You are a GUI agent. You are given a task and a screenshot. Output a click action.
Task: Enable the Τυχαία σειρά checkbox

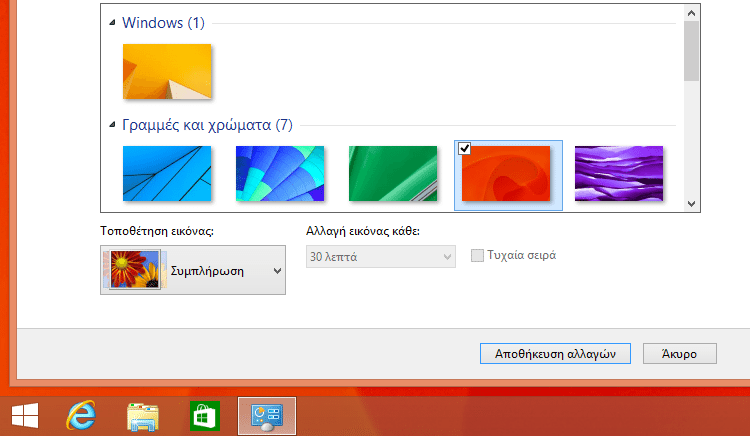point(477,255)
